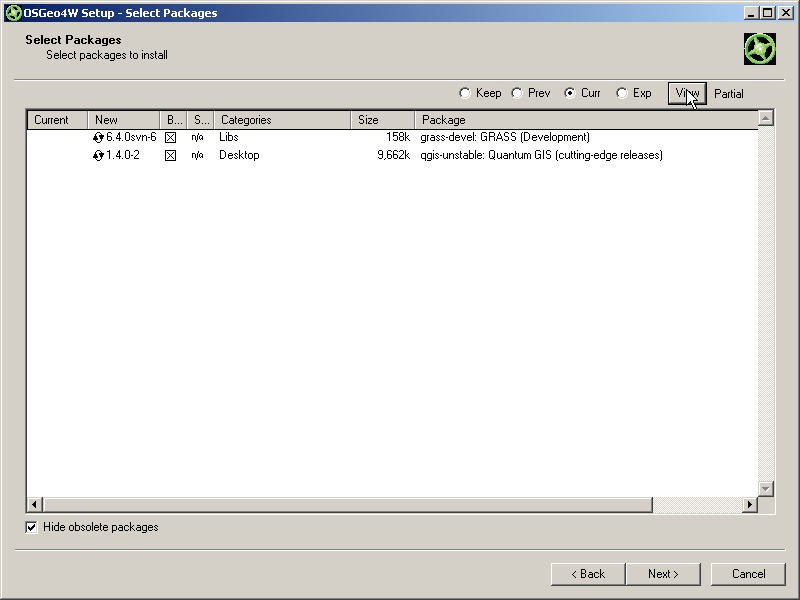The image size is (800, 600).
Task: Click the Partial view mode label
Action: [729, 94]
